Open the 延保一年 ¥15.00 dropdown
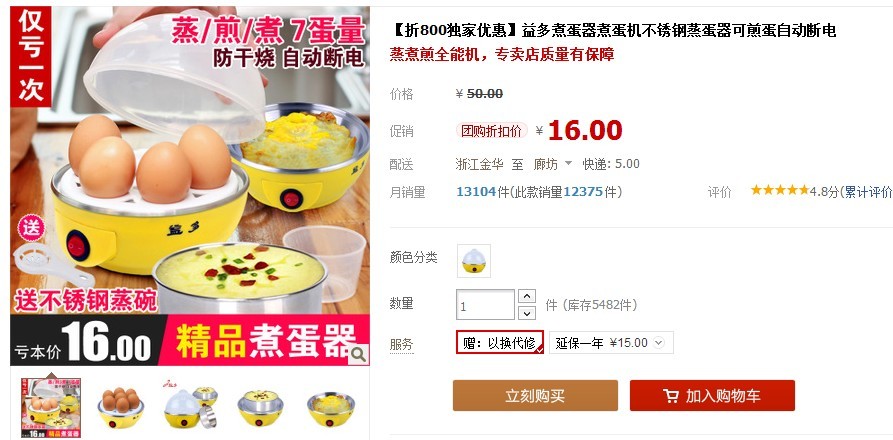The height and width of the screenshot is (440, 893). pos(611,343)
